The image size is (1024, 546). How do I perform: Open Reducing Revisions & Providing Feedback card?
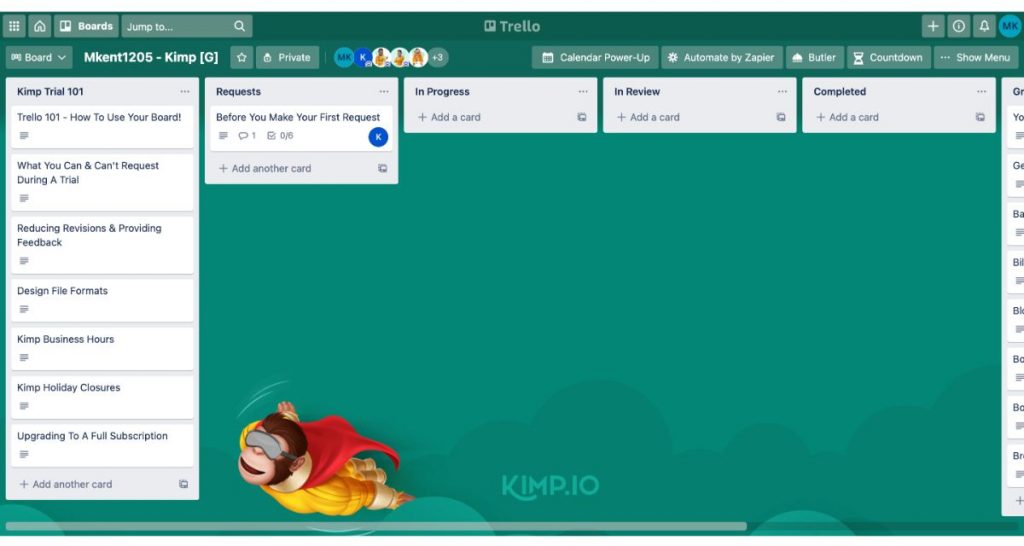coord(103,244)
